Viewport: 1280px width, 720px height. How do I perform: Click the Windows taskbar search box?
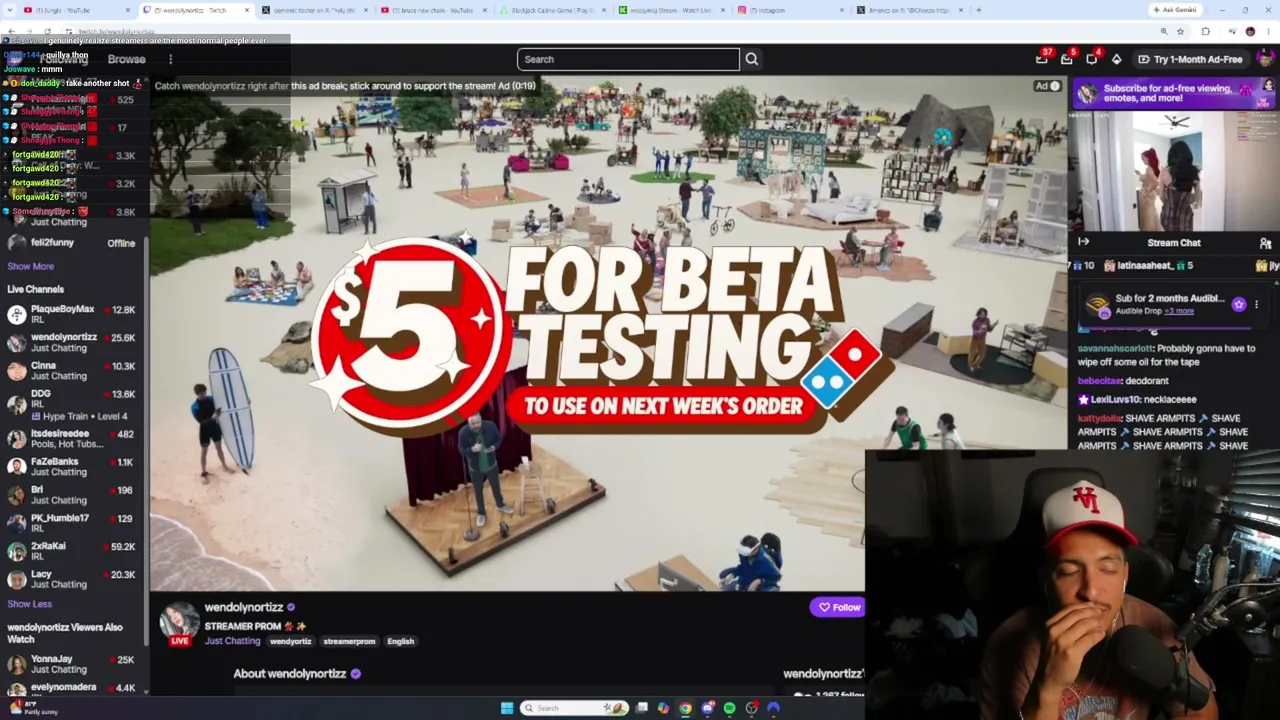[x=574, y=708]
